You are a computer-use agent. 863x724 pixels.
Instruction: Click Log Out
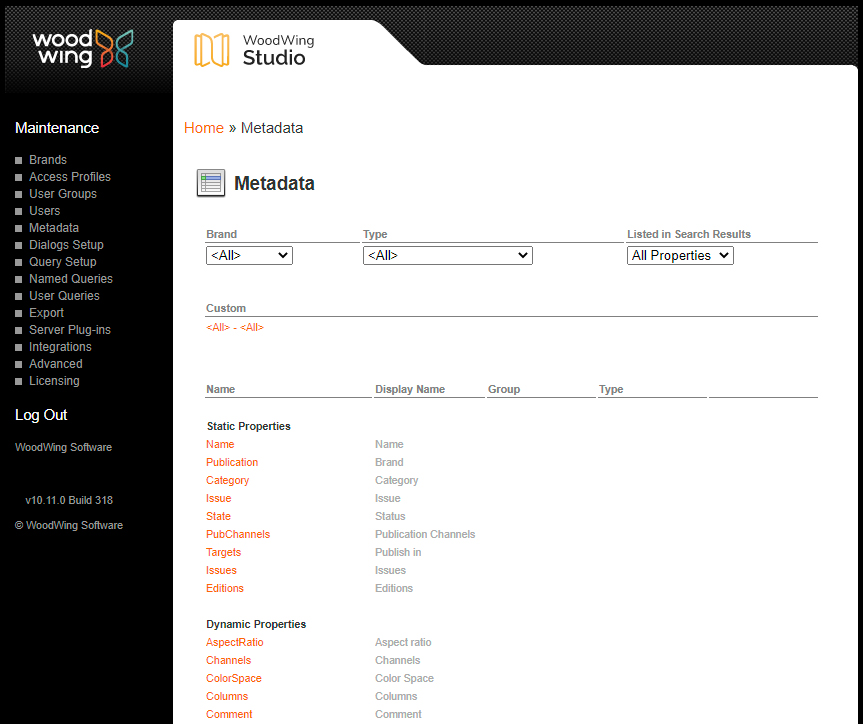click(x=41, y=415)
